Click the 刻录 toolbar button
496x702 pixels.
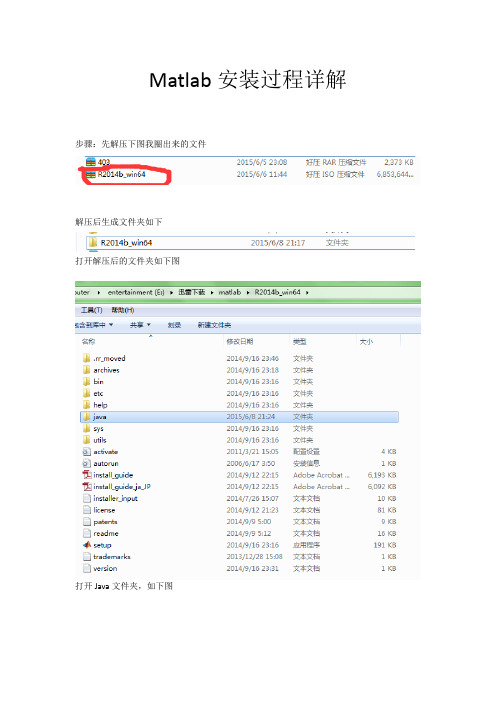tap(174, 325)
